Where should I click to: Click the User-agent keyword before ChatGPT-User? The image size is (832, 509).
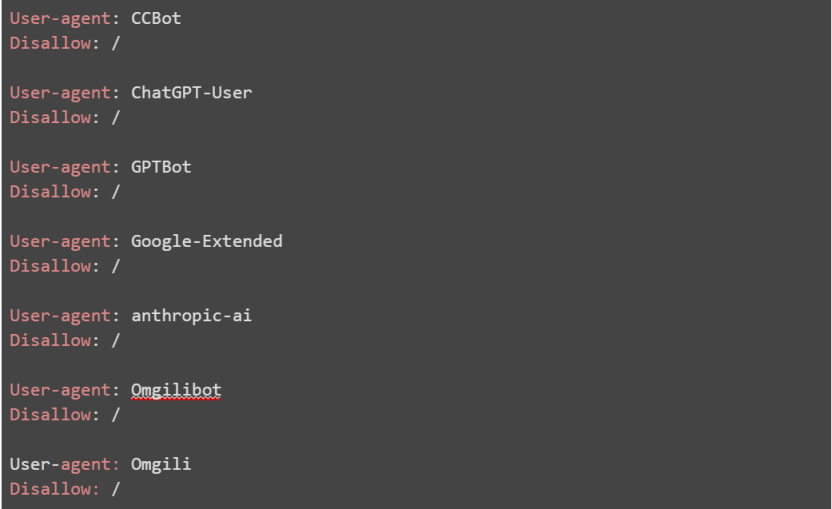click(60, 93)
